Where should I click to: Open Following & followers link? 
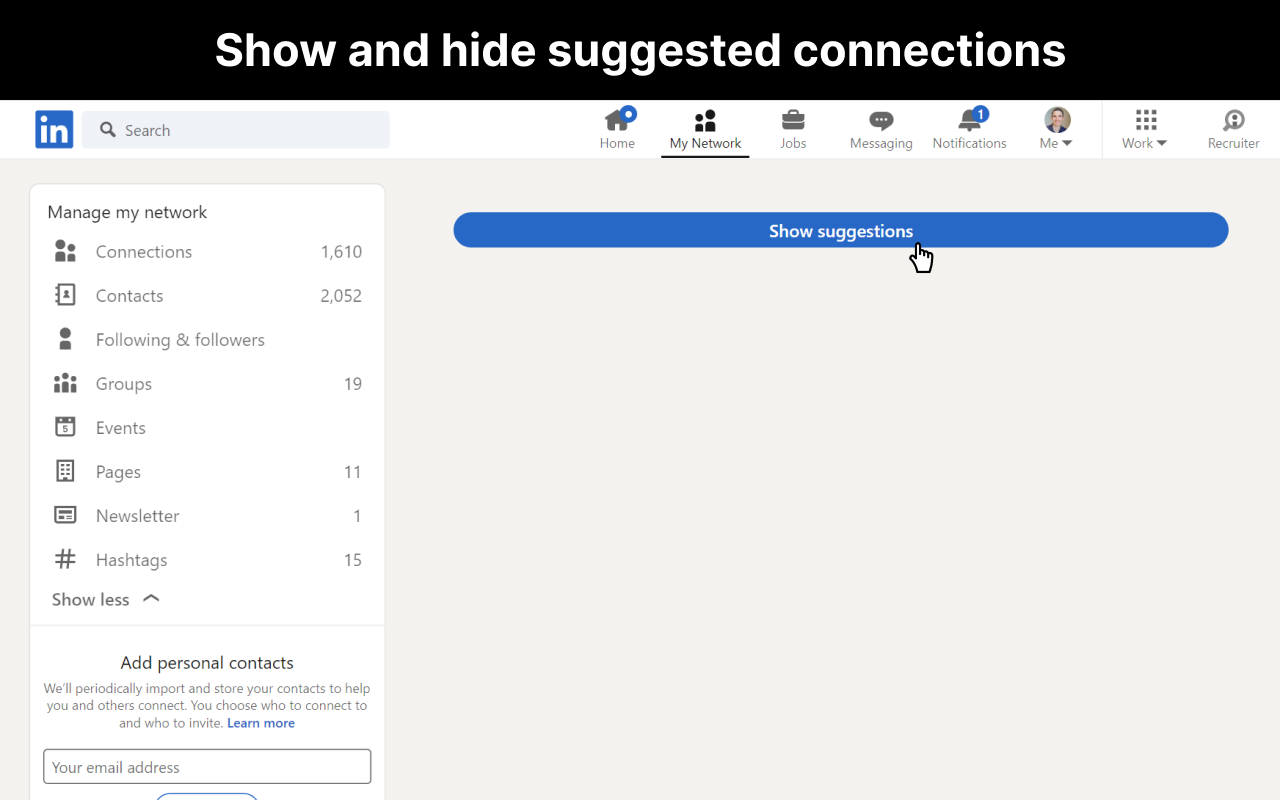tap(180, 339)
